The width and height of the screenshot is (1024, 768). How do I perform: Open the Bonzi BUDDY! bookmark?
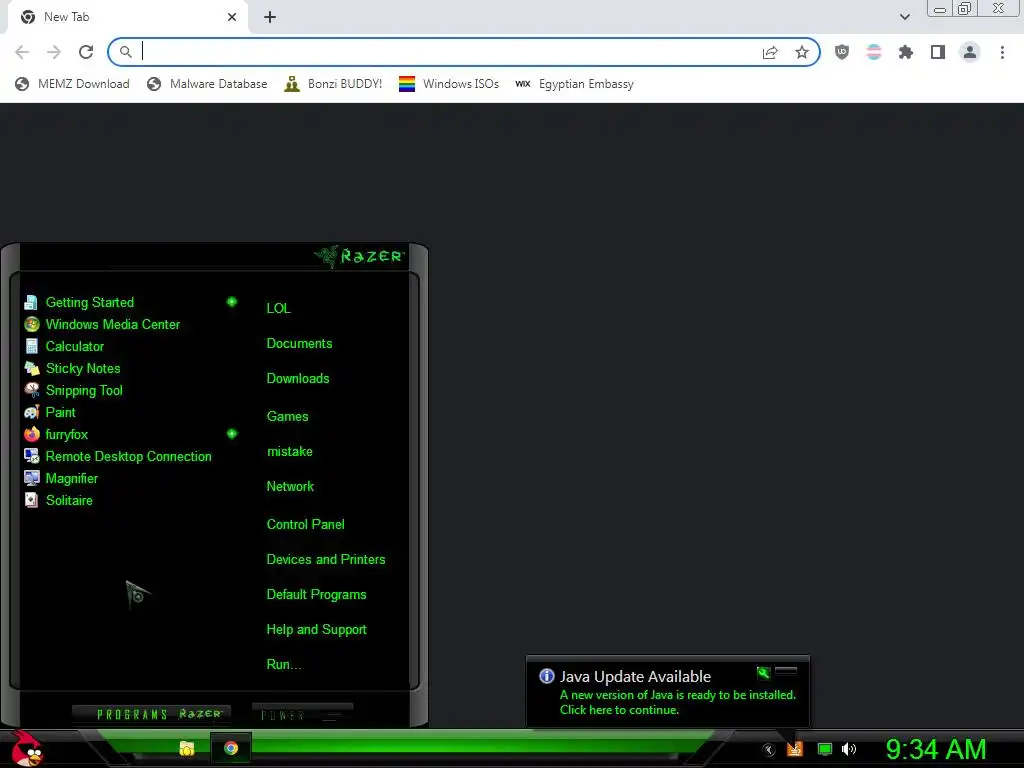(x=333, y=84)
